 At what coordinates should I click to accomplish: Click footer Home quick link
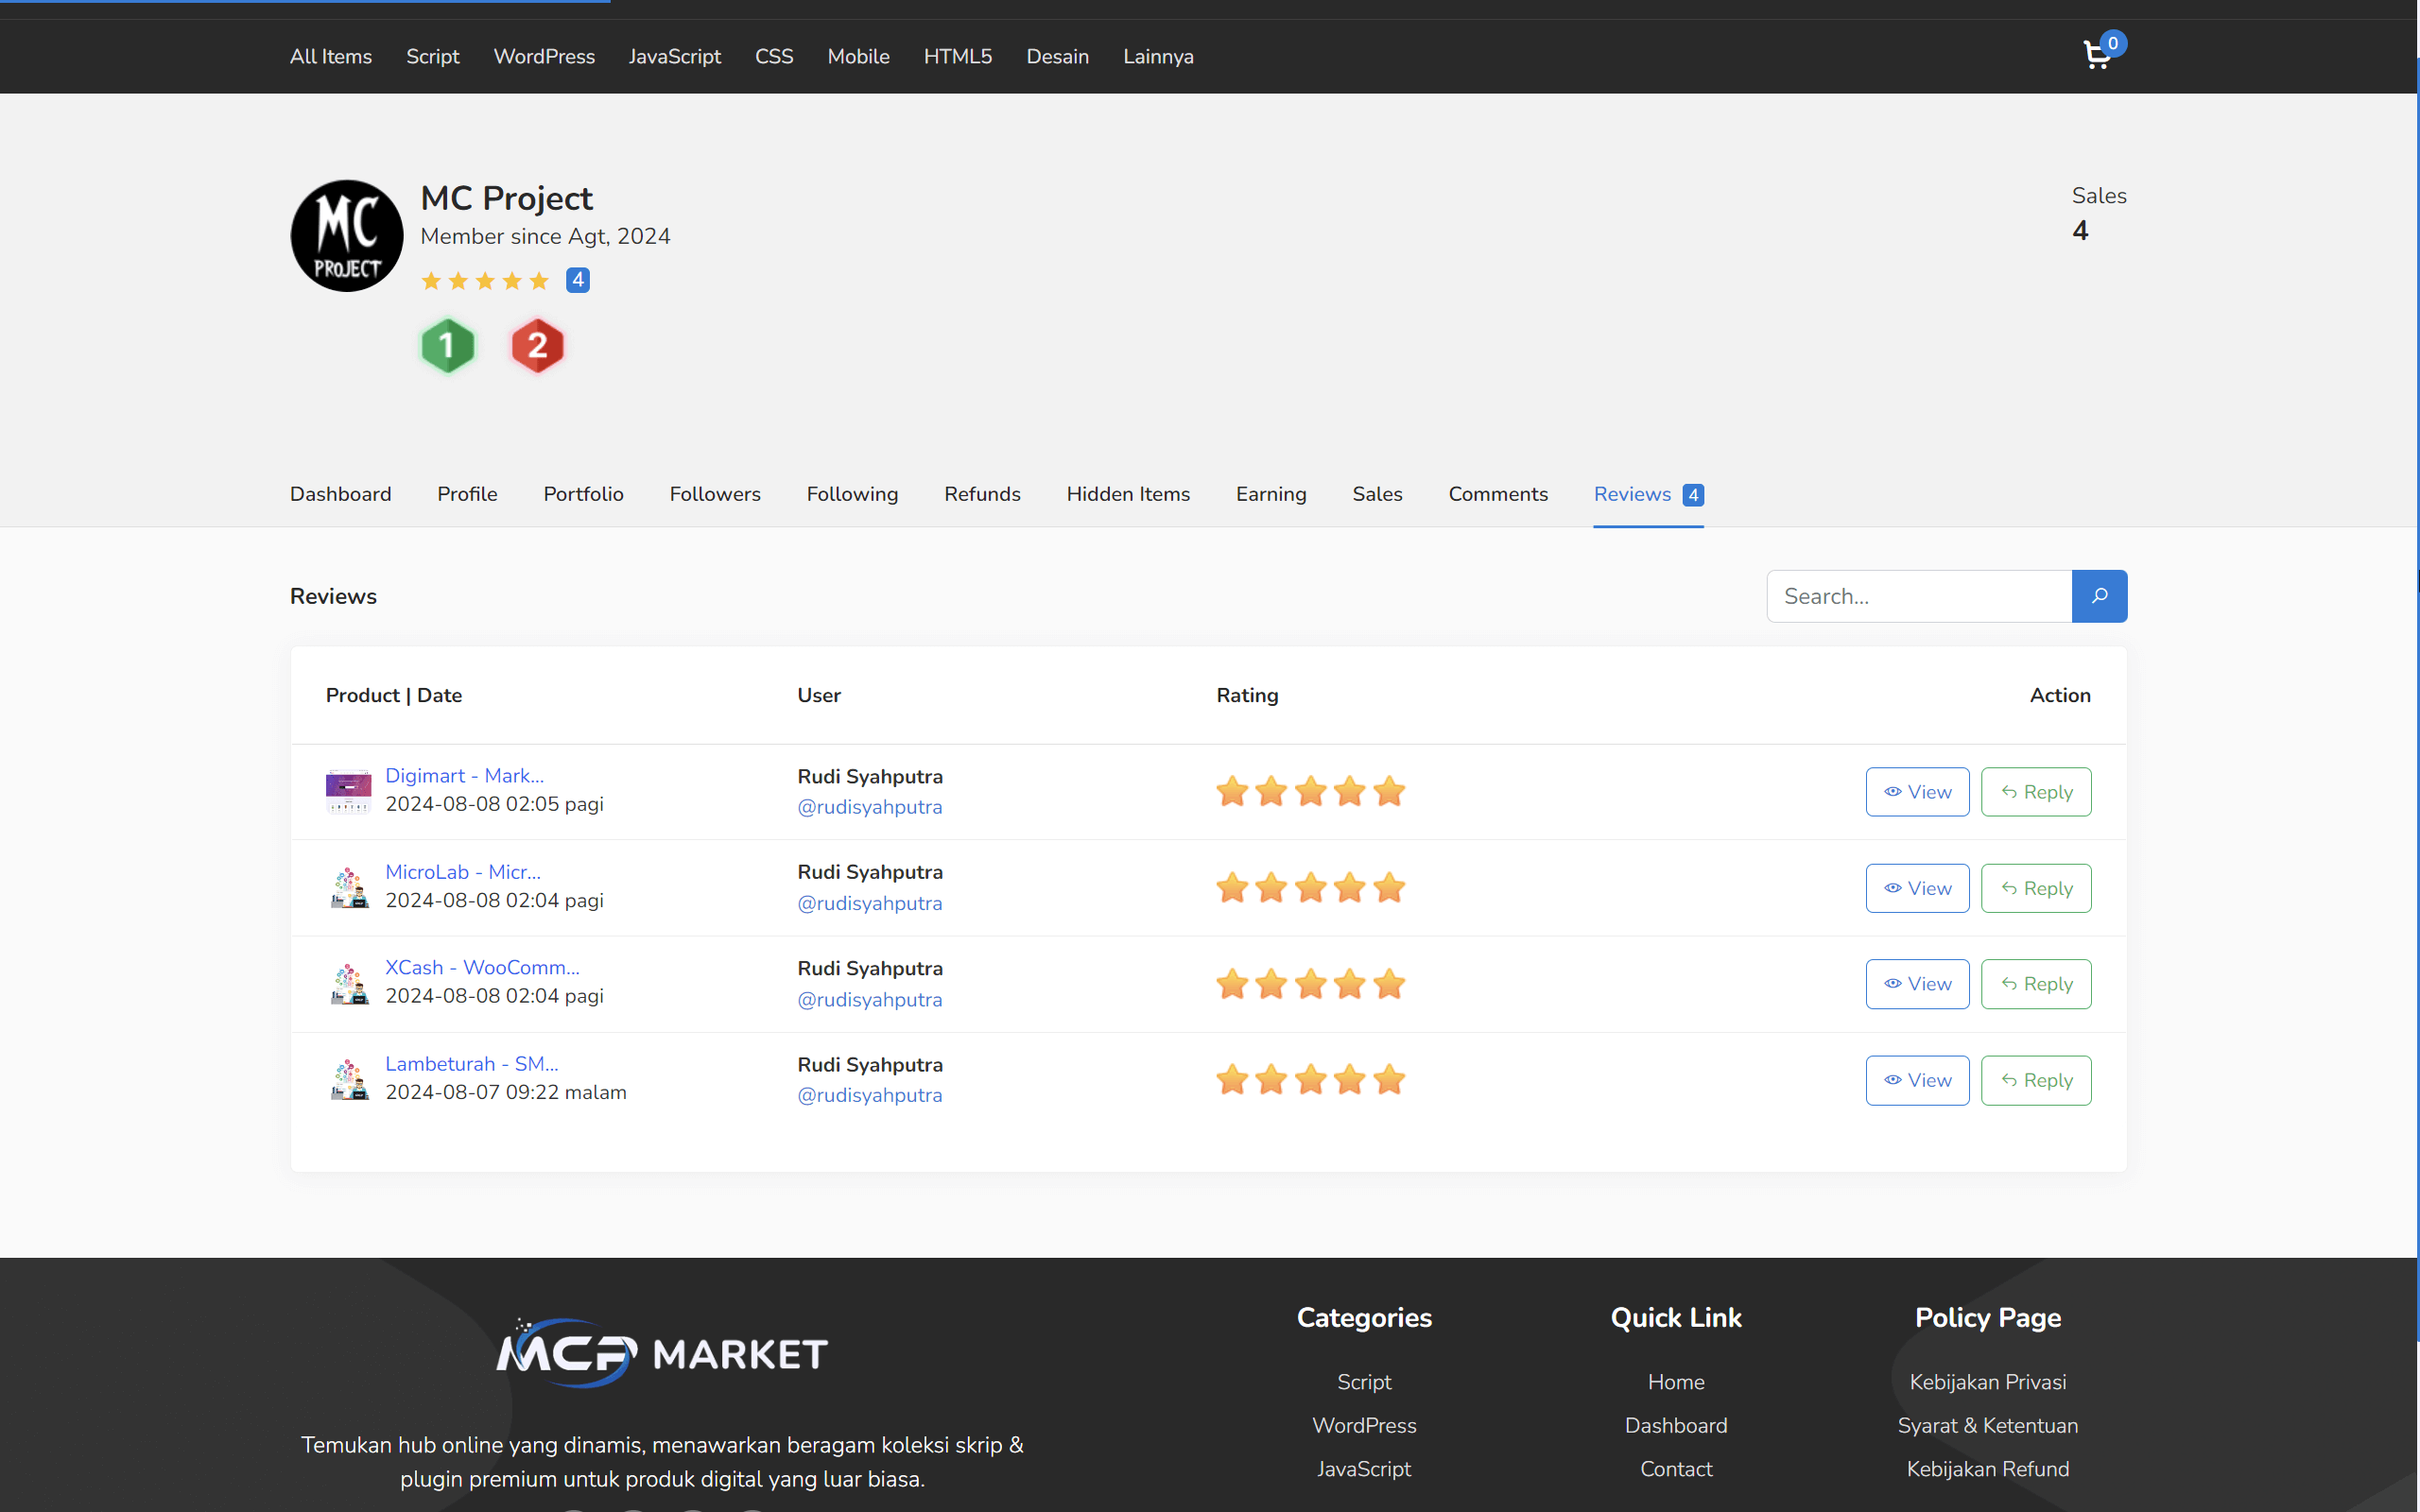1676,1382
